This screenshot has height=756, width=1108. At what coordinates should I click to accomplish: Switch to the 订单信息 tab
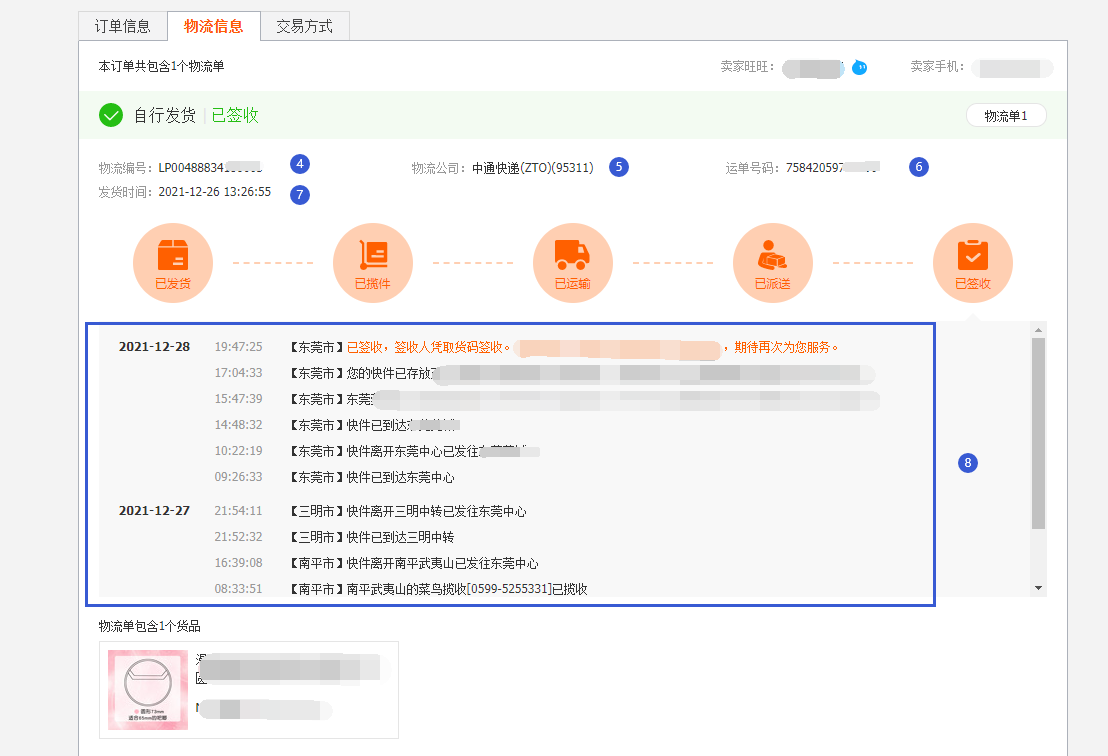click(123, 27)
